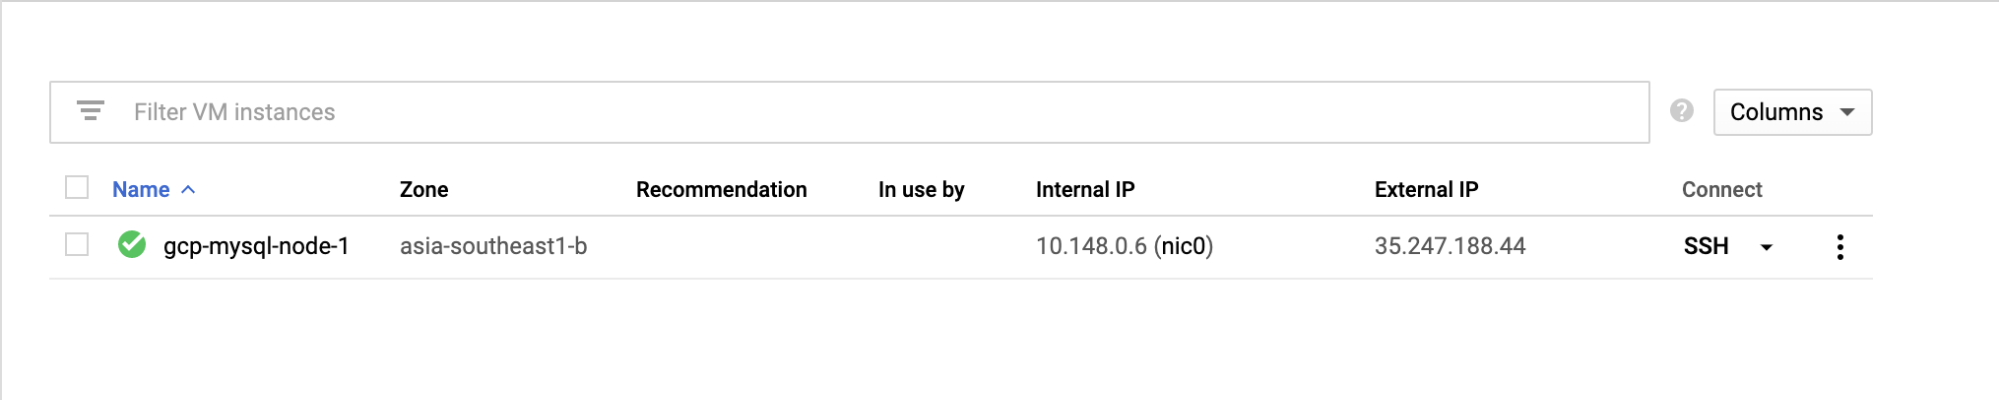The width and height of the screenshot is (1999, 400).
Task: Click the filter list icon
Action: (91, 111)
